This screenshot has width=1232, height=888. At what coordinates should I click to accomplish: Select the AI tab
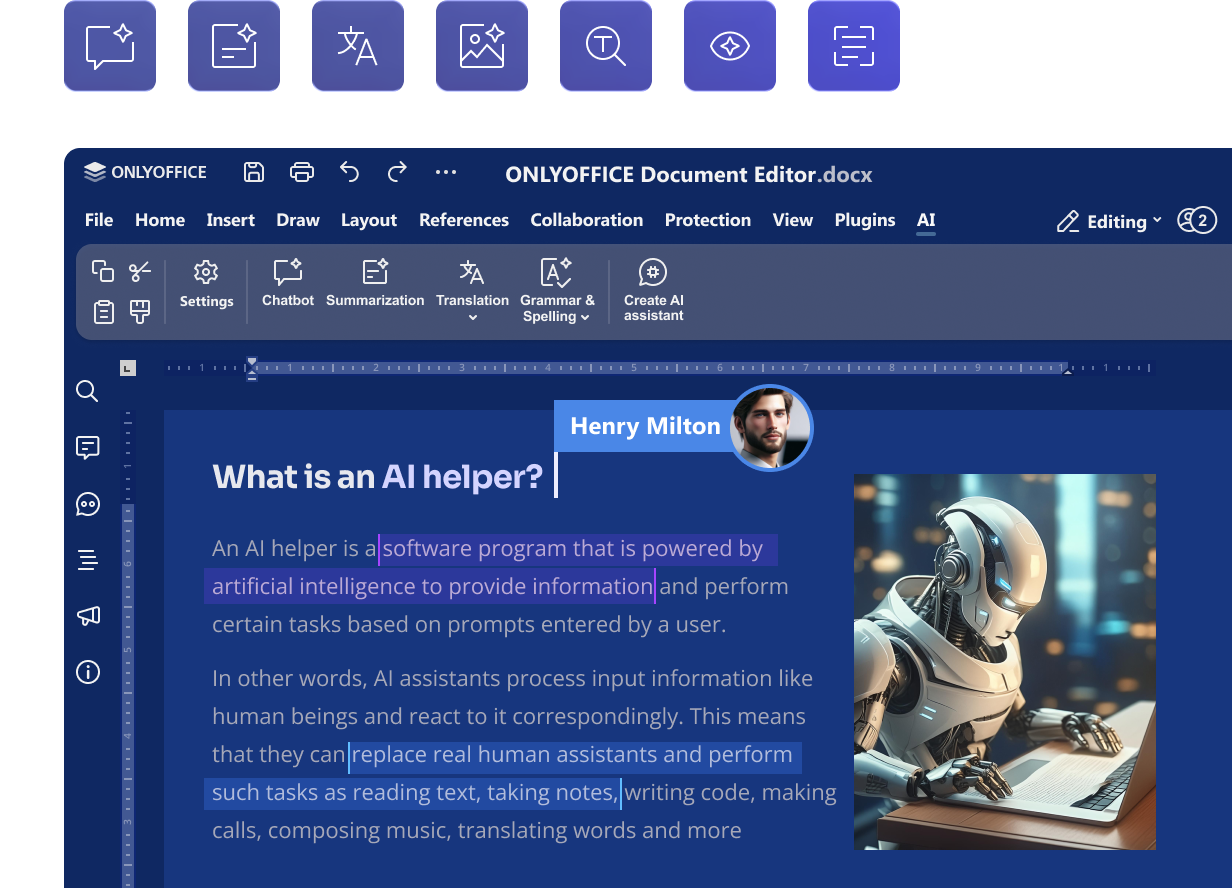click(926, 220)
